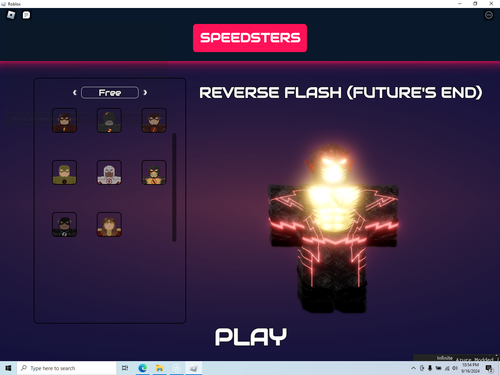Click the glowing Reverse Flash character model

click(x=333, y=228)
